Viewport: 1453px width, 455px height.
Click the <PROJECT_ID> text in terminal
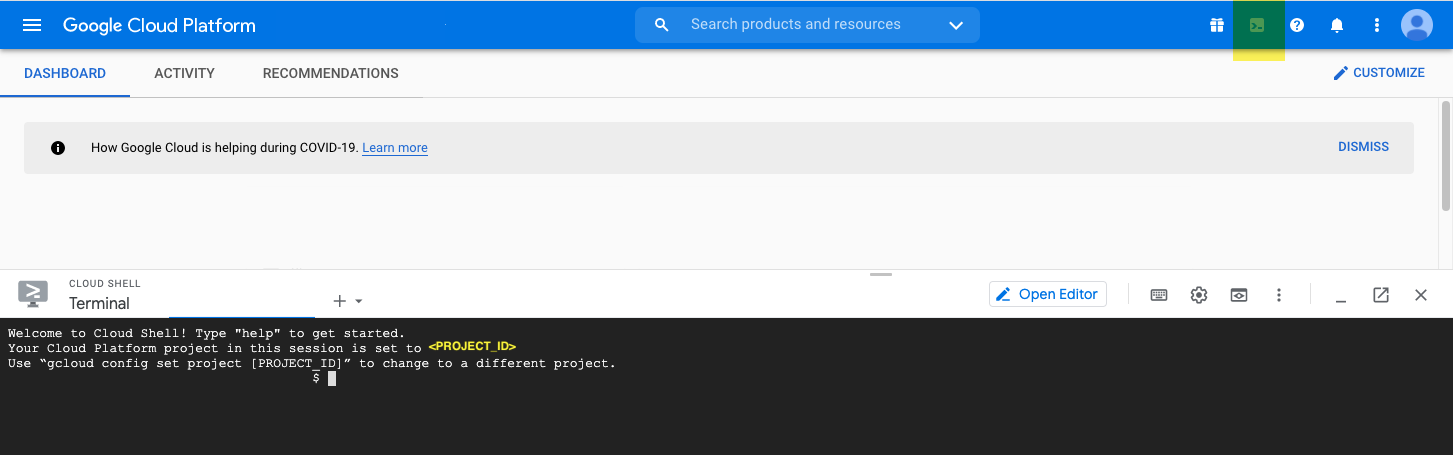472,347
